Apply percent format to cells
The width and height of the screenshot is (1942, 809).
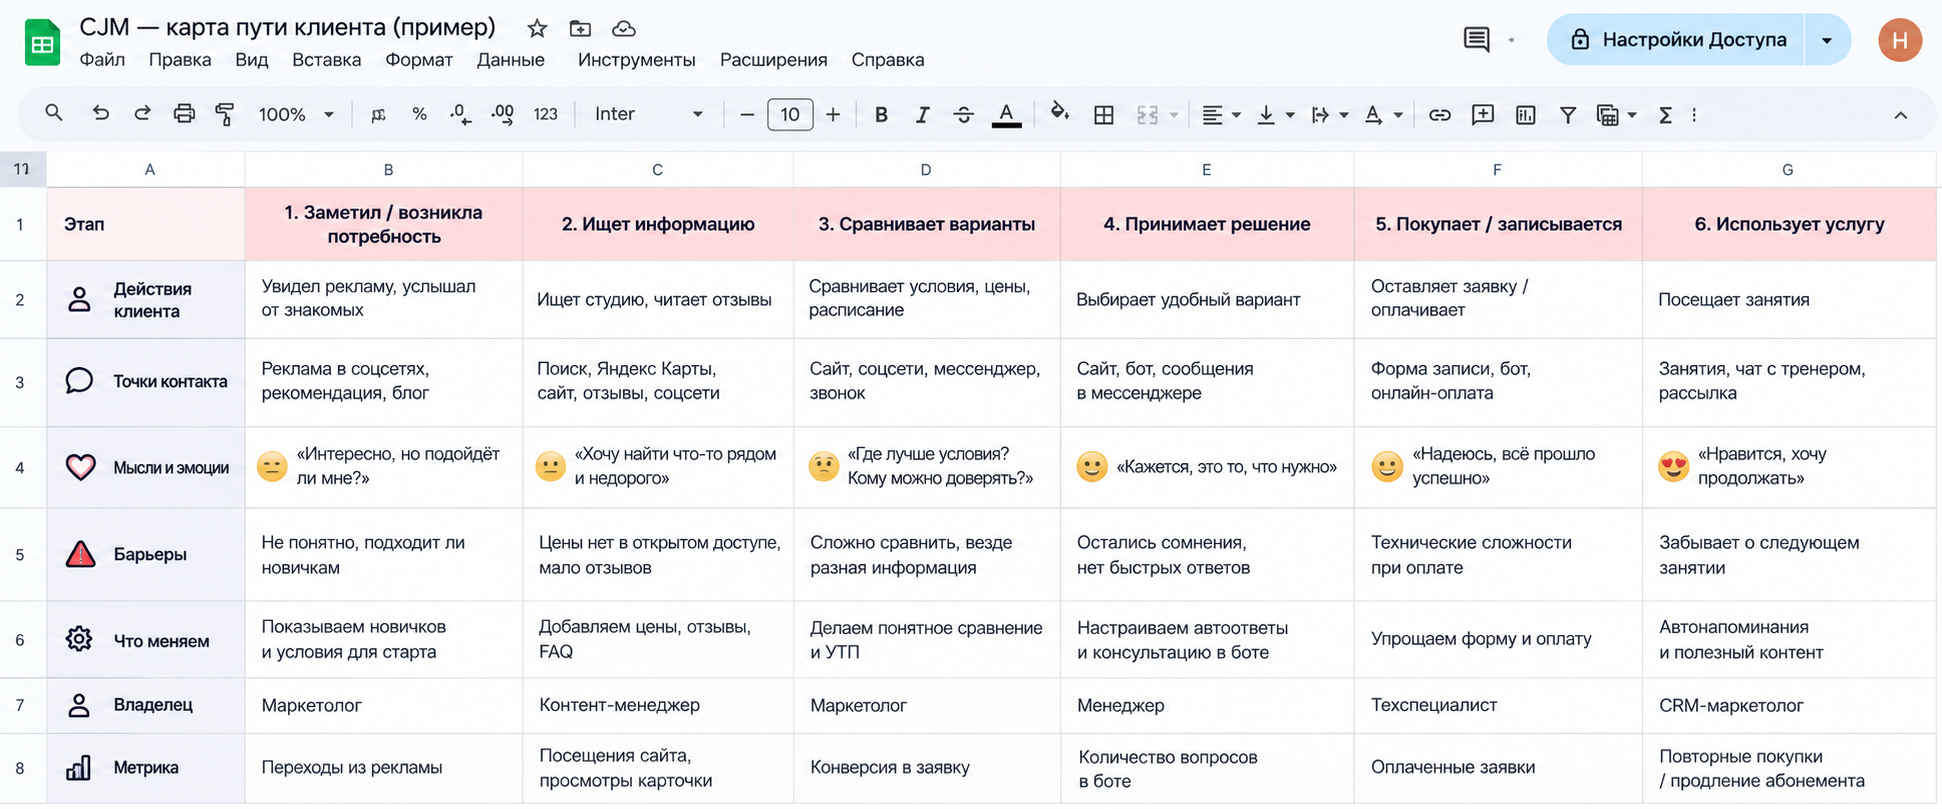tap(419, 114)
